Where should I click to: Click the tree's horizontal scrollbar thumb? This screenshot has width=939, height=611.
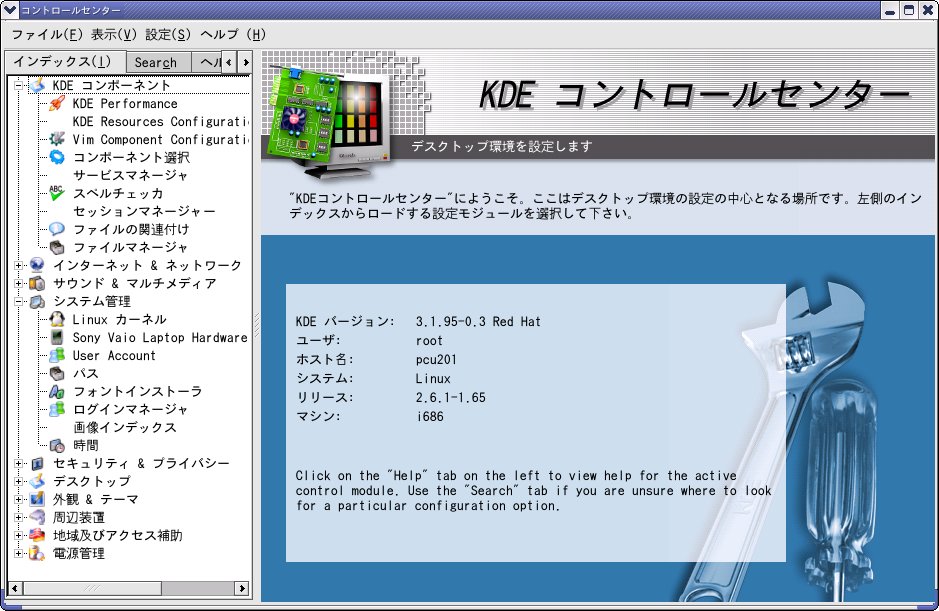point(92,588)
